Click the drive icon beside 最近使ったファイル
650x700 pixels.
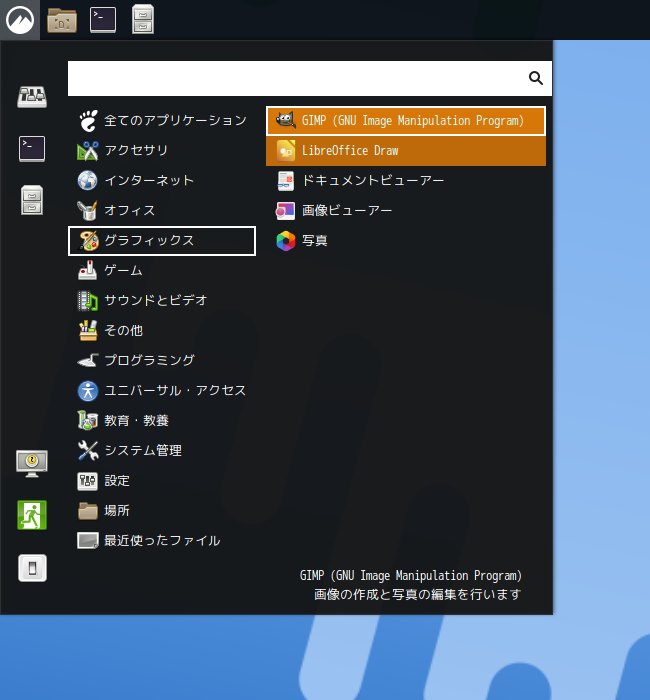coord(88,541)
